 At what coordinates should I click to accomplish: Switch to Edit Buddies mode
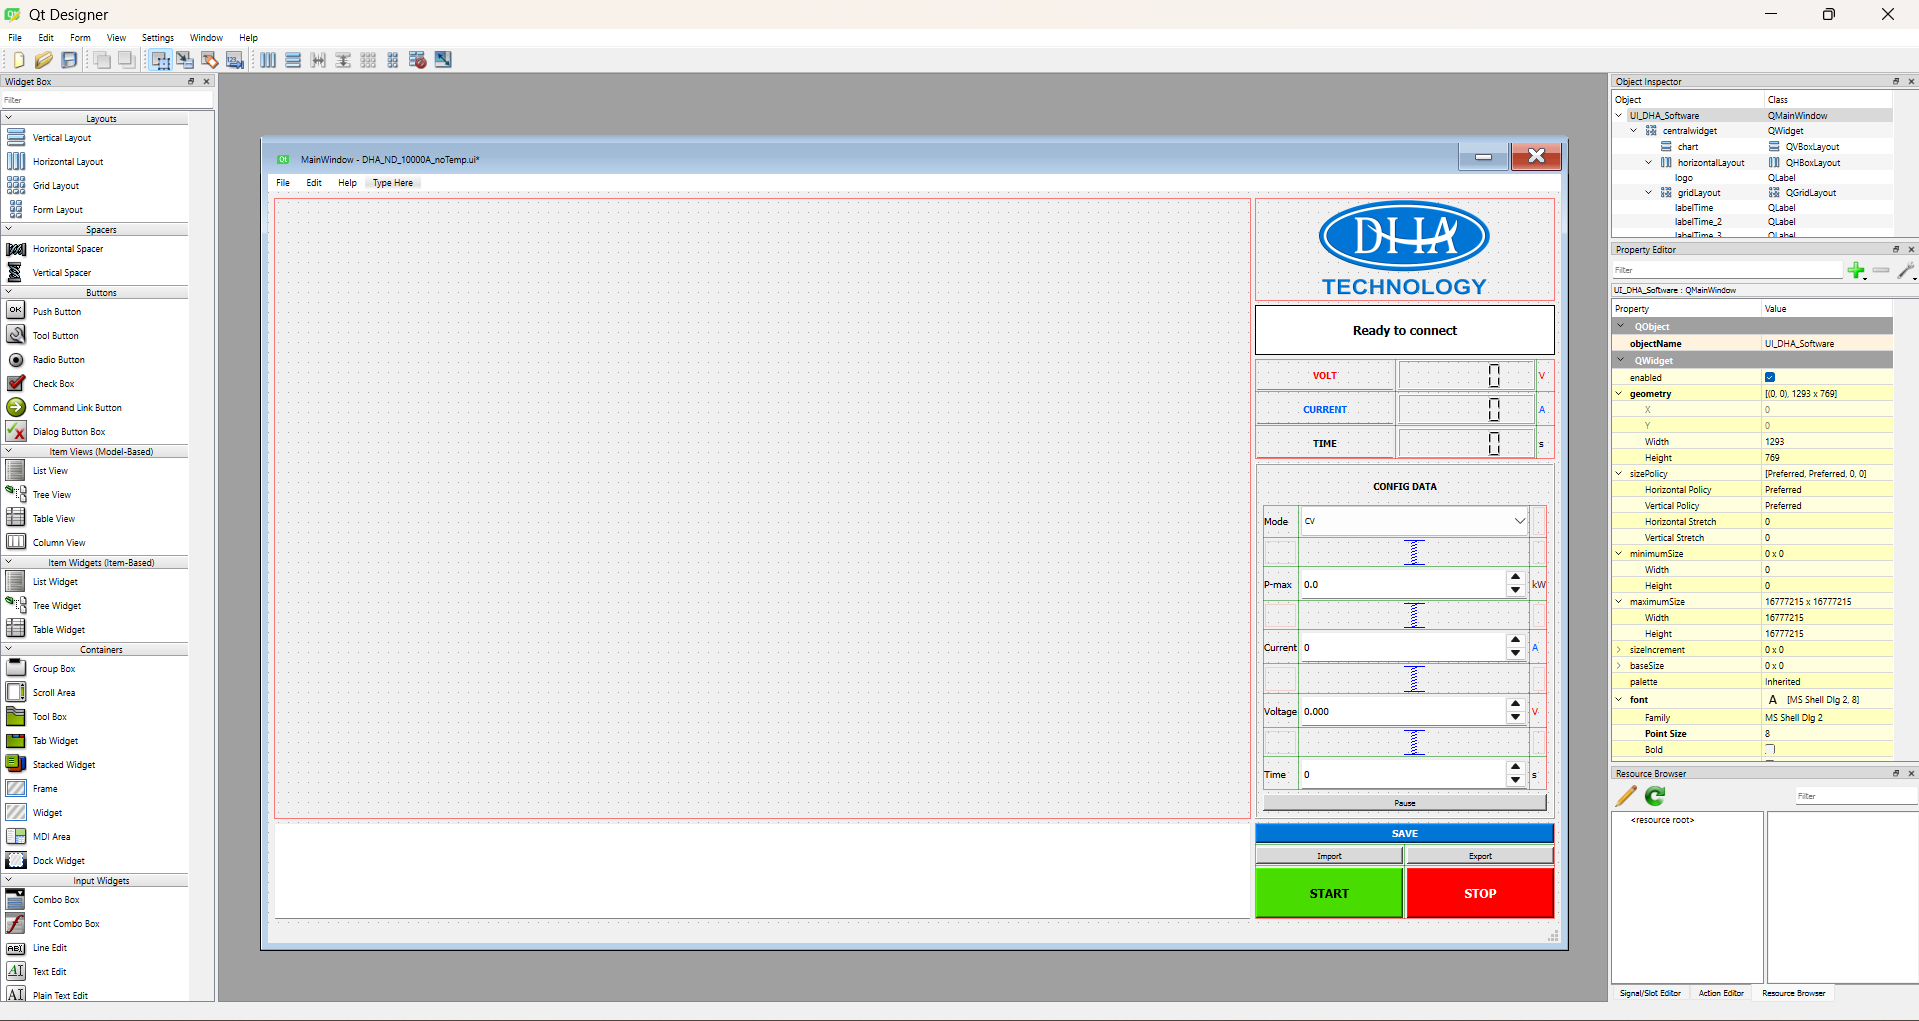[x=210, y=60]
